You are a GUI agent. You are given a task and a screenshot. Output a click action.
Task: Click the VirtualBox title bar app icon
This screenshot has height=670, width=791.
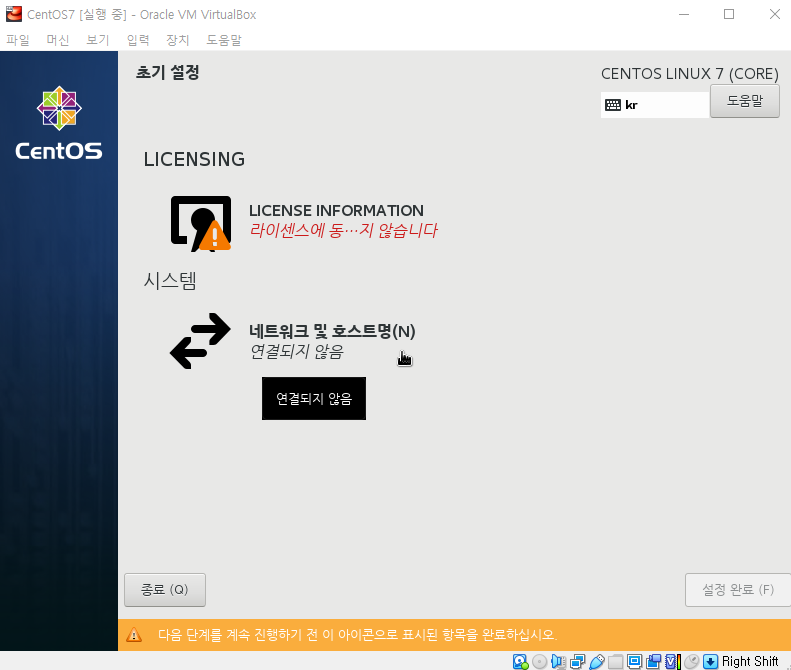tap(14, 14)
